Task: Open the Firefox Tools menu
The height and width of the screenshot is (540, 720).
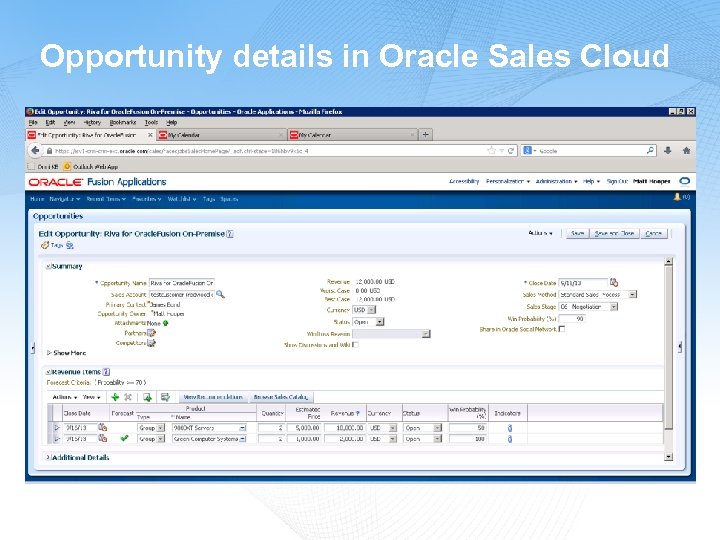Action: tap(151, 123)
